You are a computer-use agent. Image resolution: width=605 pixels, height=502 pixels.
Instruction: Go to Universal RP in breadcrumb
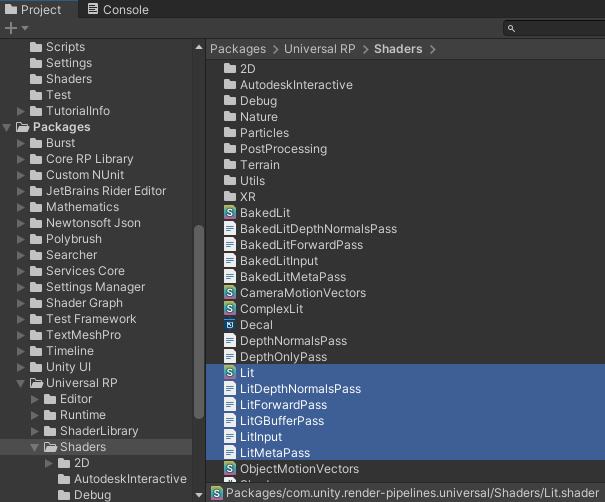click(319, 49)
